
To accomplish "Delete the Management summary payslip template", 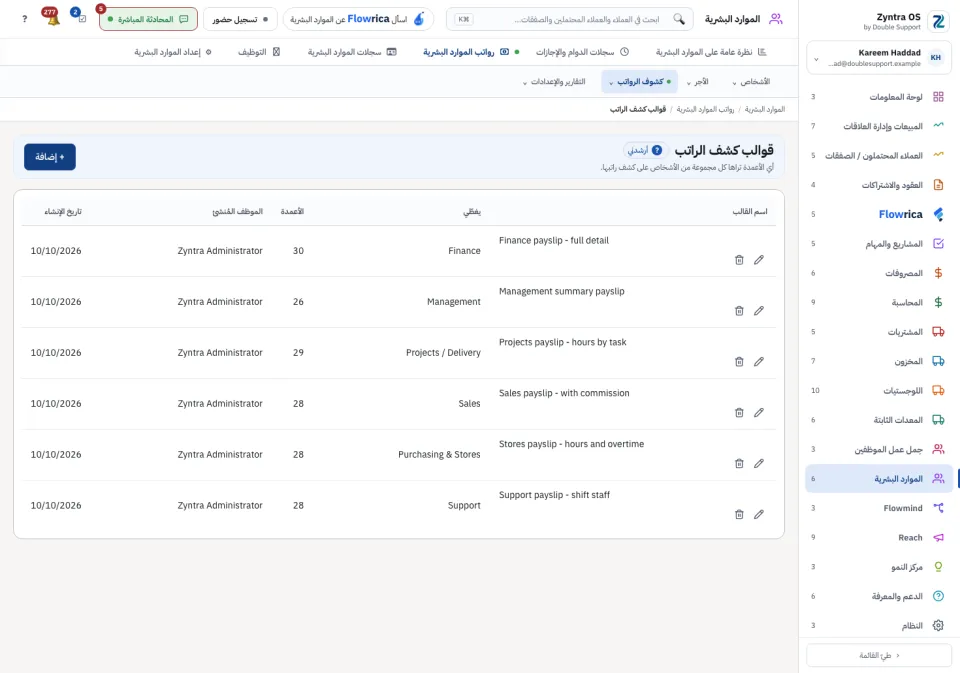I will (739, 310).
